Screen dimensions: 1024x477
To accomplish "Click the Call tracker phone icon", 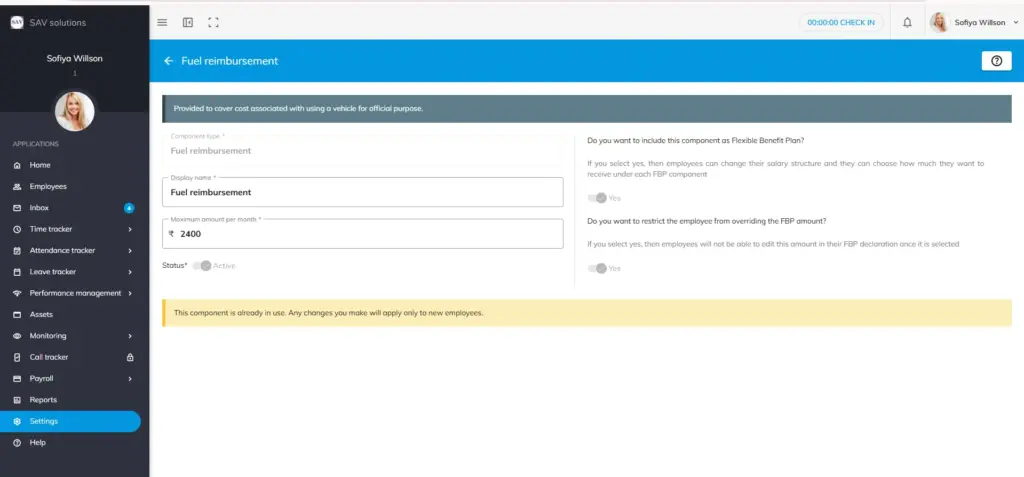I will coord(17,357).
